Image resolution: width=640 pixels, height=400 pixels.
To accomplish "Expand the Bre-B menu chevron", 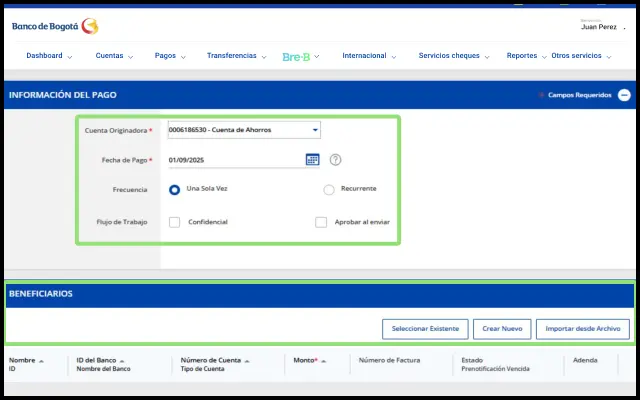I will 316,57.
